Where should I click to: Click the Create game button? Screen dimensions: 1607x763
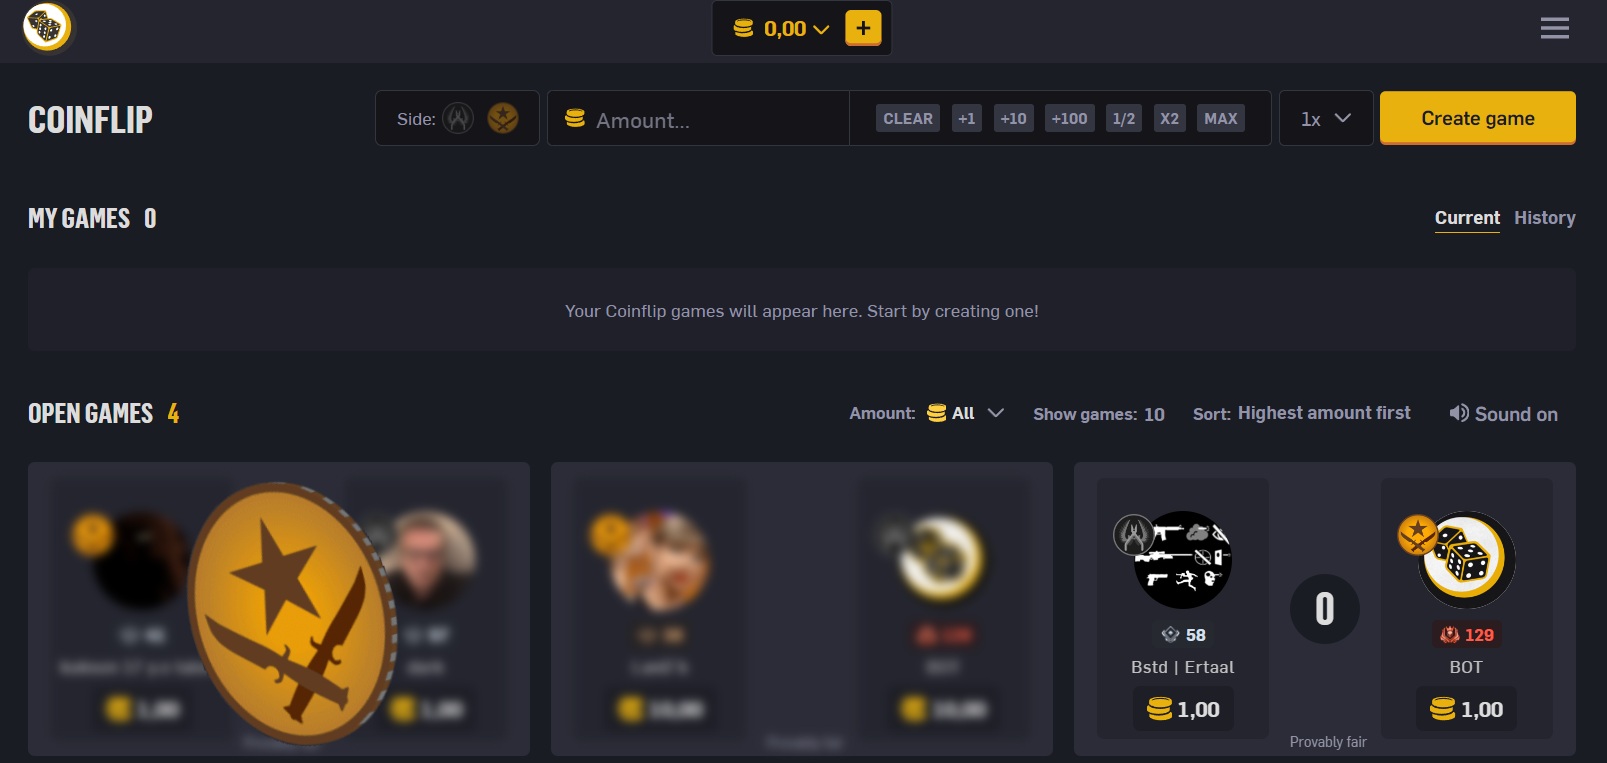(x=1478, y=118)
